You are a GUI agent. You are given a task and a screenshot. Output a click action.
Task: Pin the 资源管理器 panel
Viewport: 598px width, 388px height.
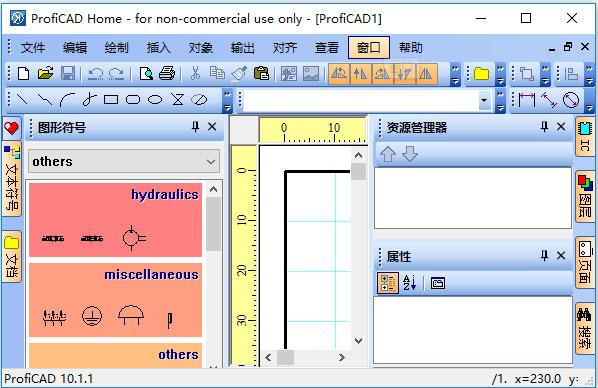click(544, 127)
